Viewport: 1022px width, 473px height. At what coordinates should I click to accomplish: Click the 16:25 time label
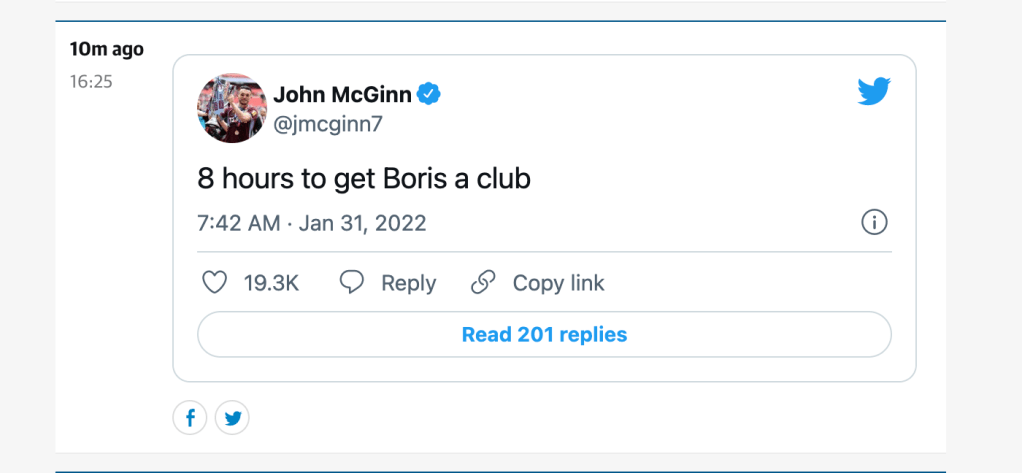point(91,81)
